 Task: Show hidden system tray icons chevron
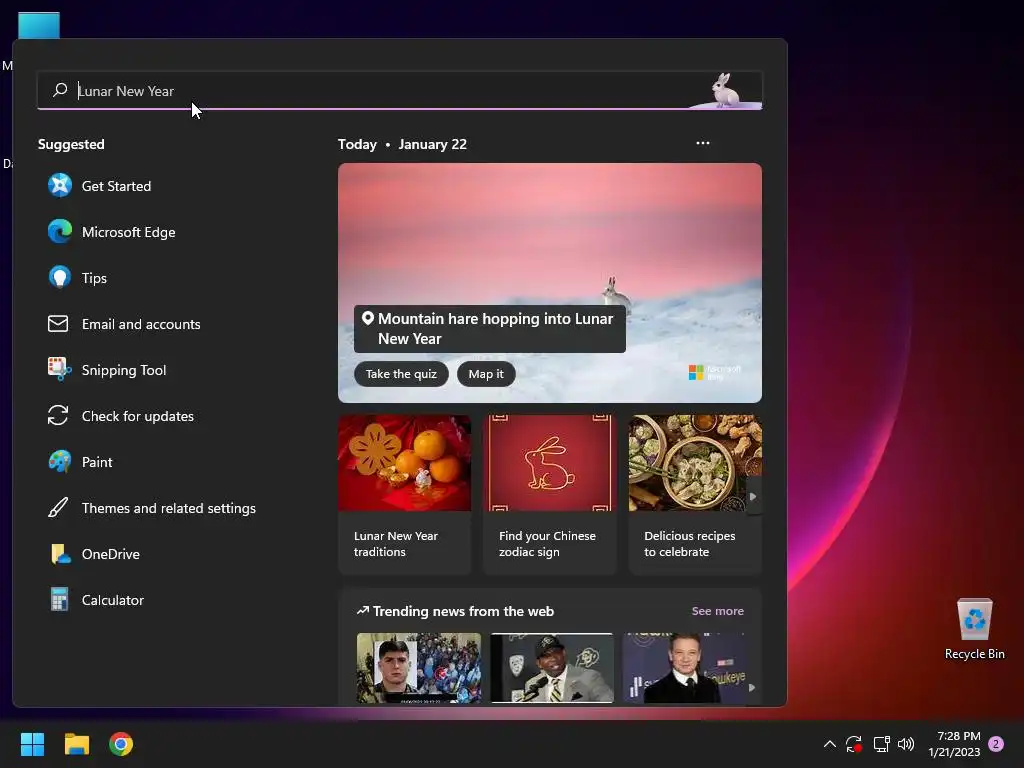829,744
